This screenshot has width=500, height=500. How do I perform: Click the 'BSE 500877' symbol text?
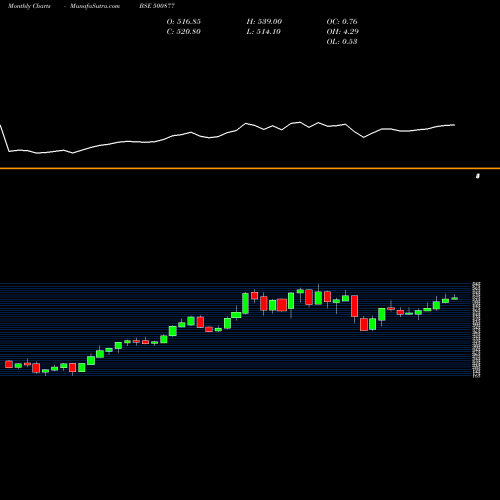coord(157,6)
